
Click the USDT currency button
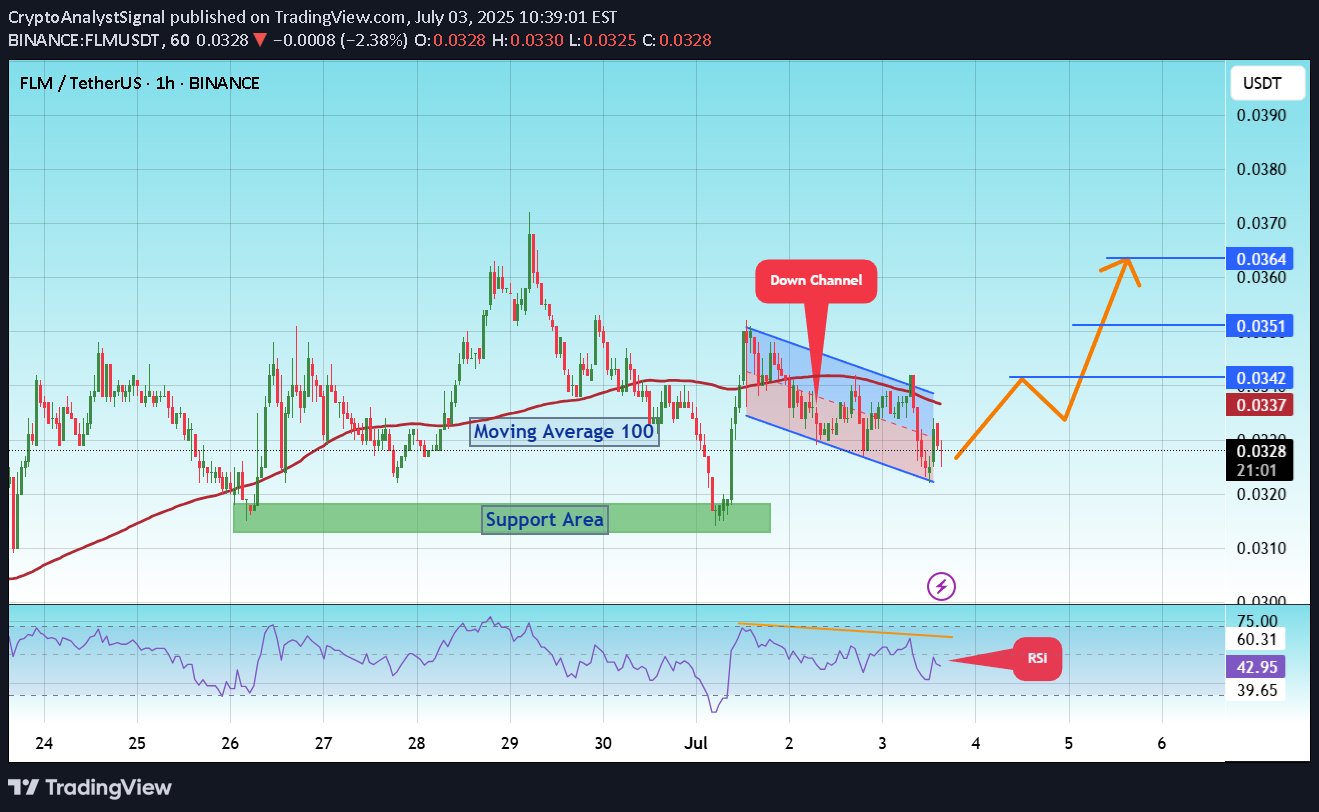click(1268, 84)
